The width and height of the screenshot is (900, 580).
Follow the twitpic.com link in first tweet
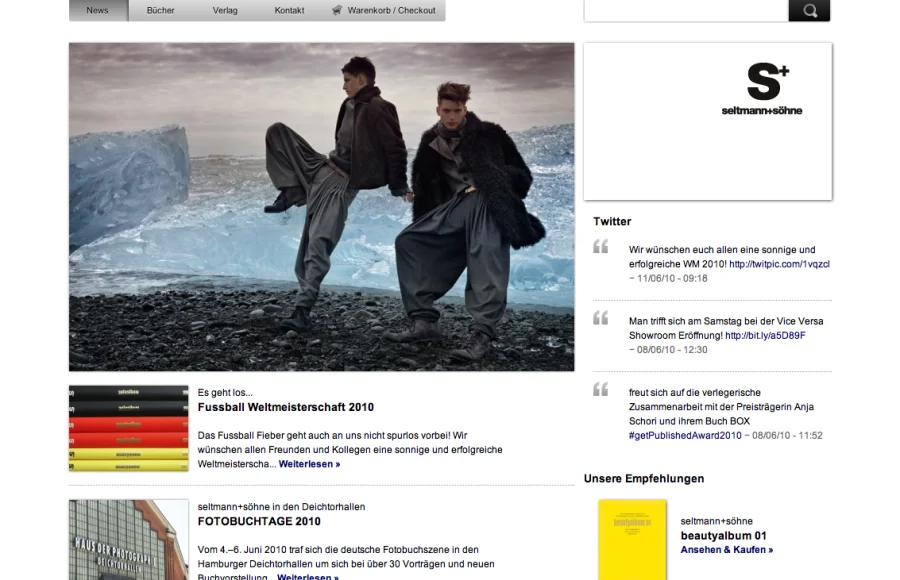779,264
